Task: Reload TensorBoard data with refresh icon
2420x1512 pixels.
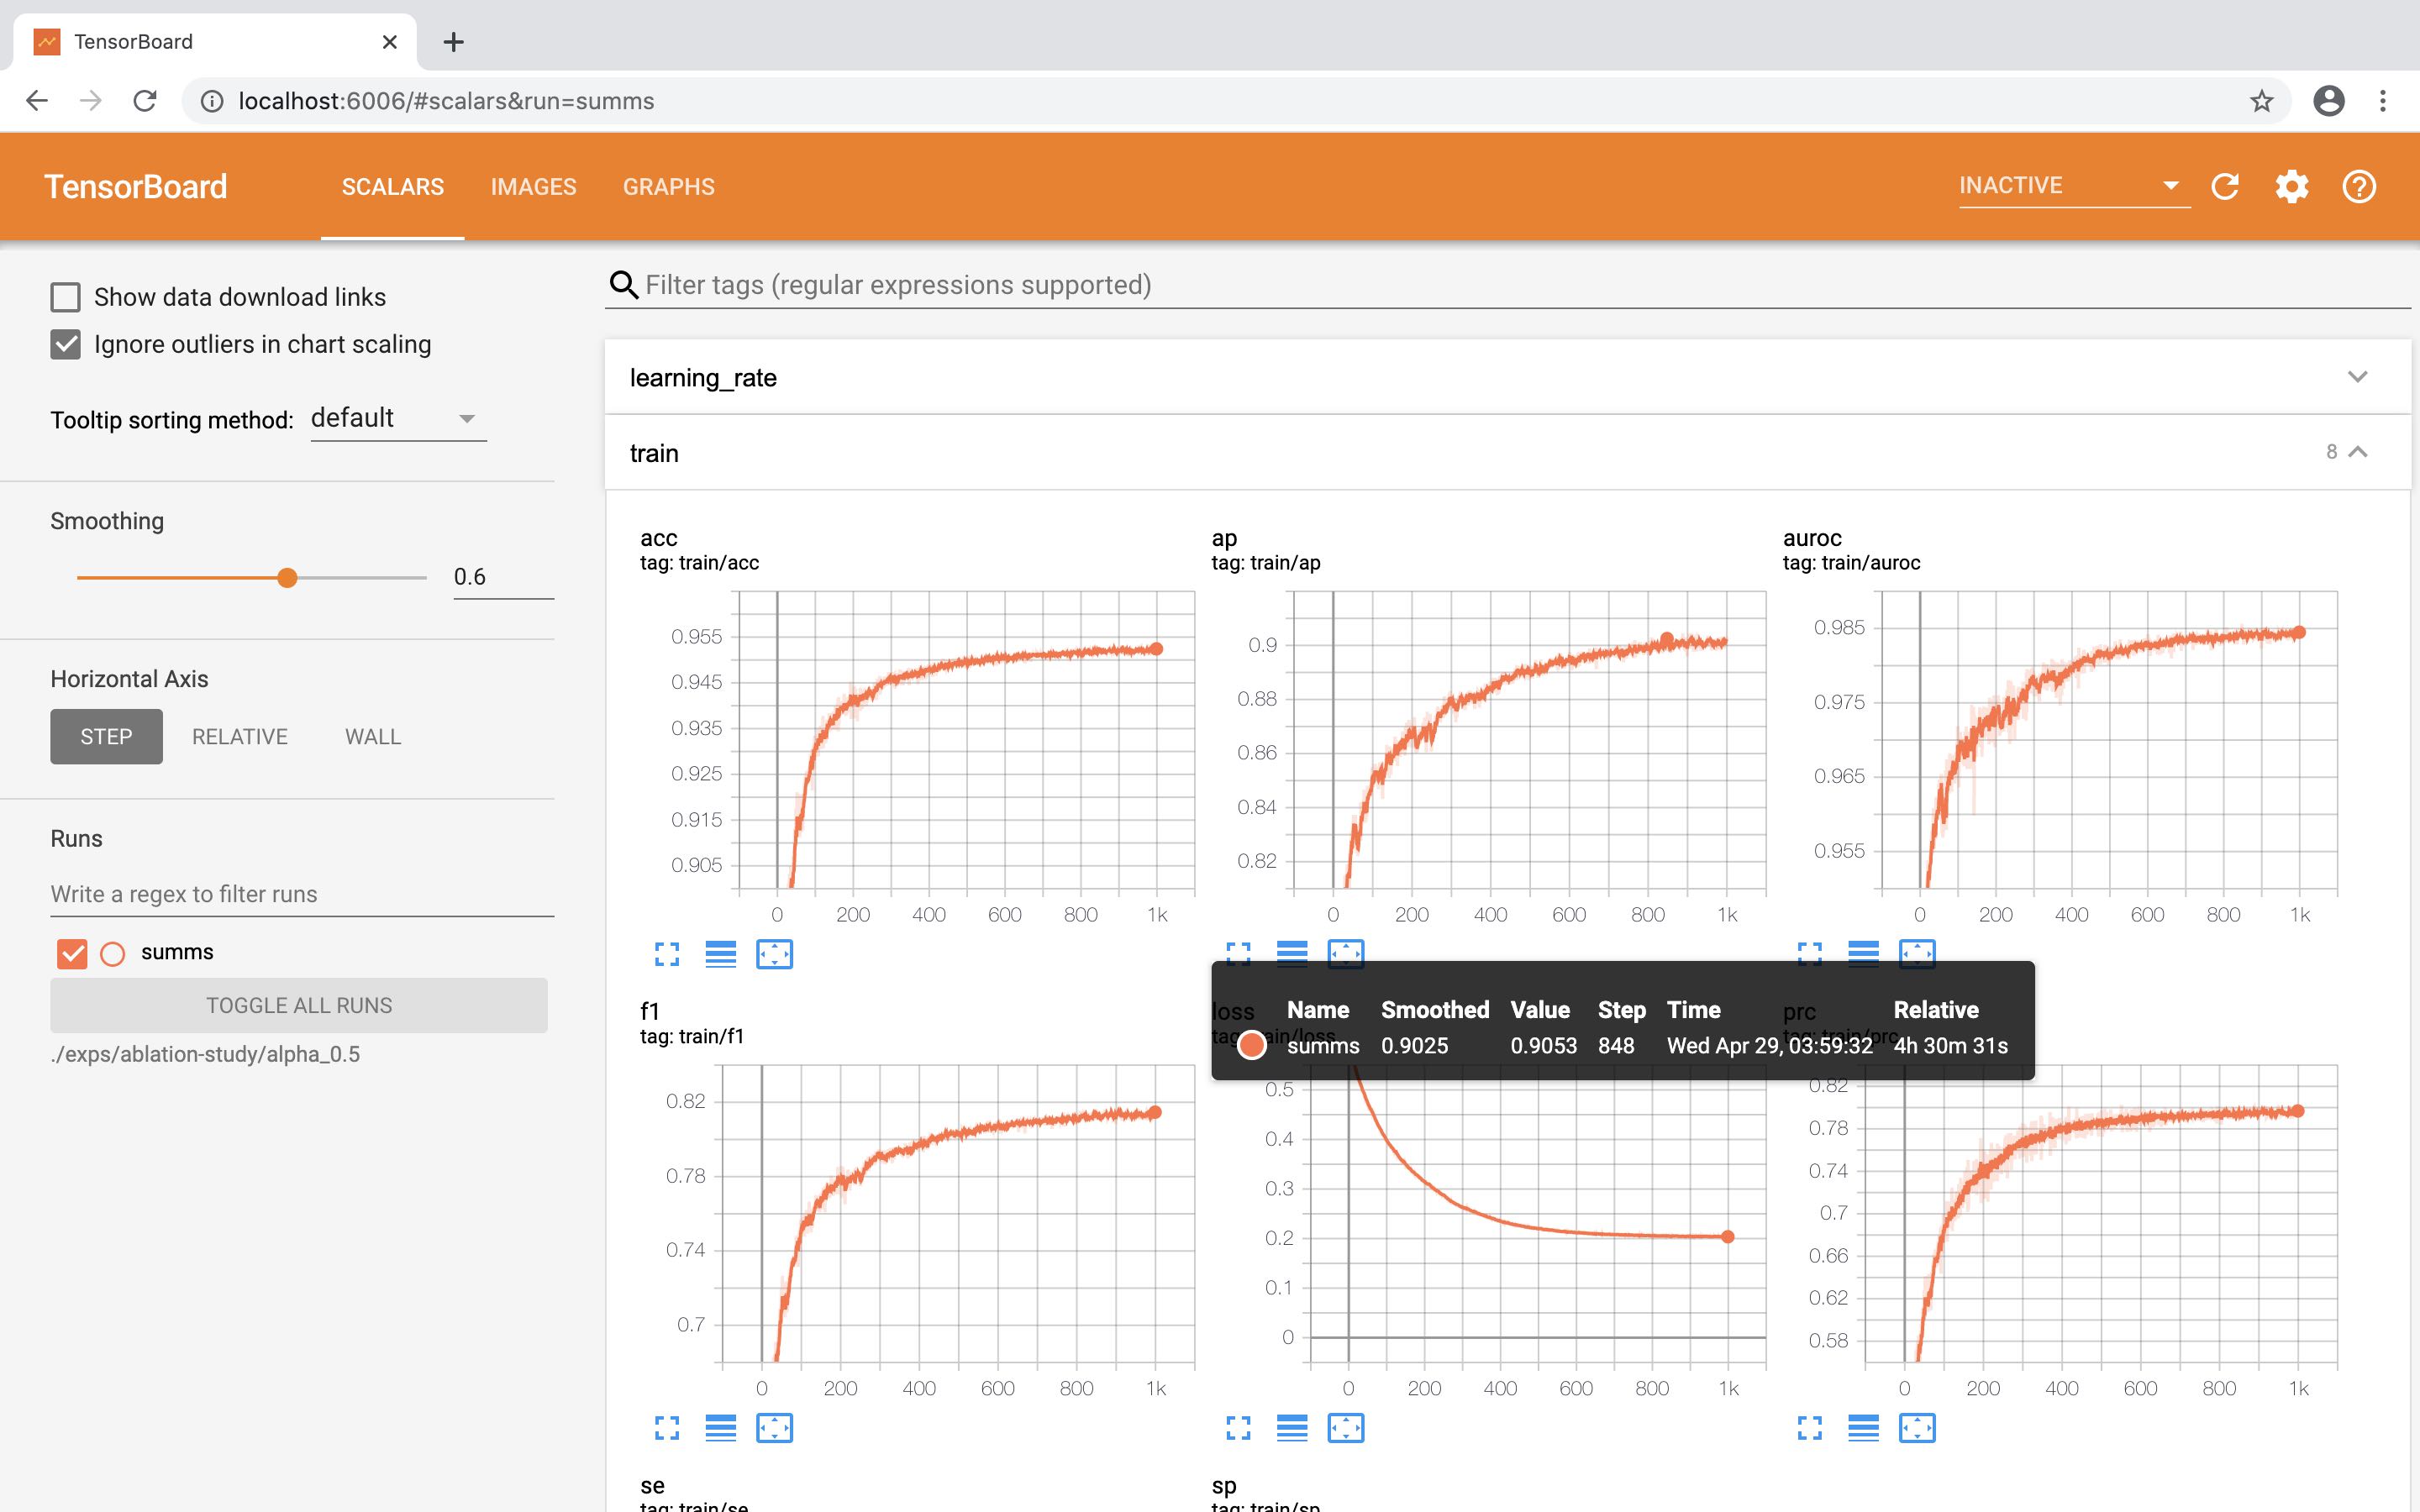Action: click(2225, 187)
